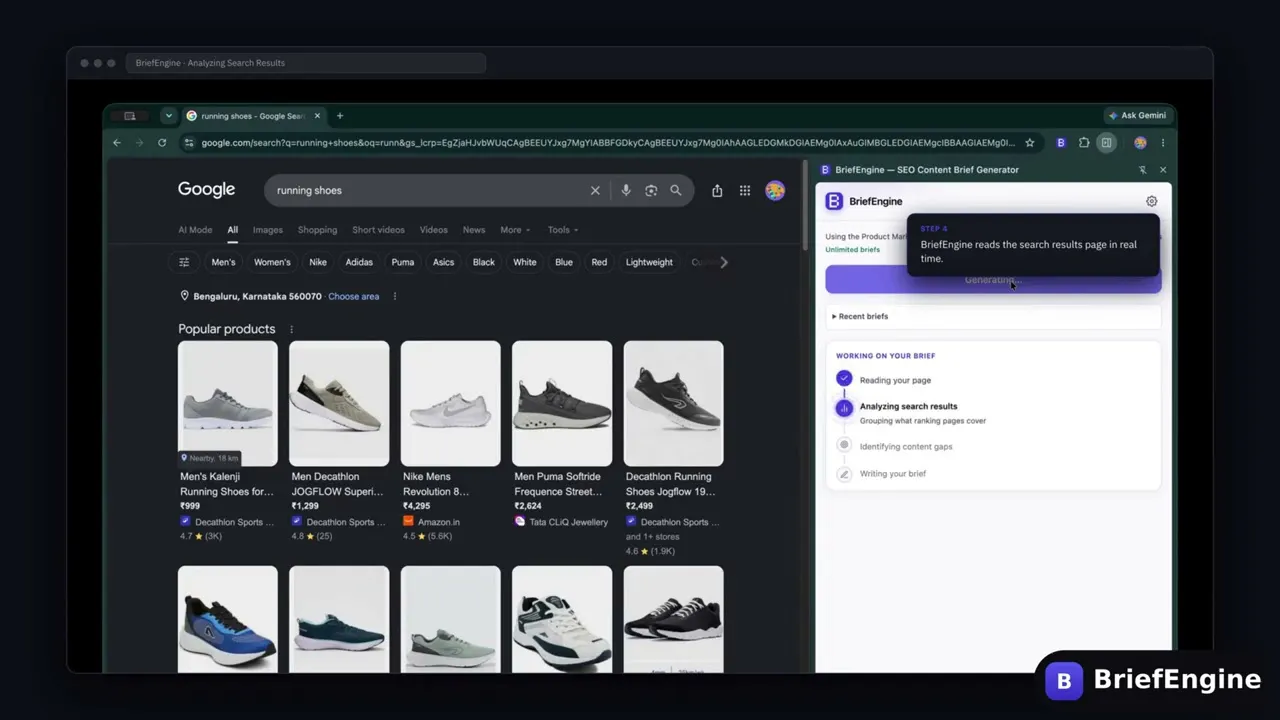Open the Short videos tab
The image size is (1280, 720).
[x=379, y=230]
